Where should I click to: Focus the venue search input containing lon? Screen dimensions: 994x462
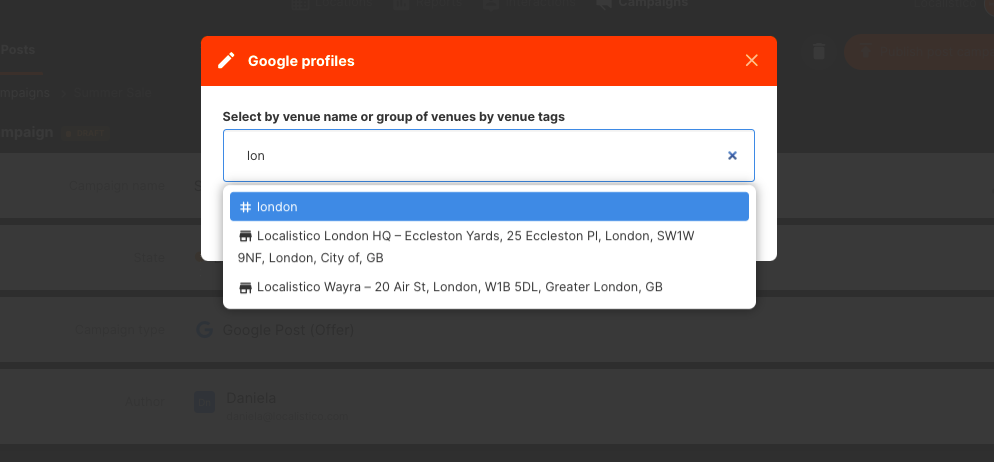click(x=488, y=156)
